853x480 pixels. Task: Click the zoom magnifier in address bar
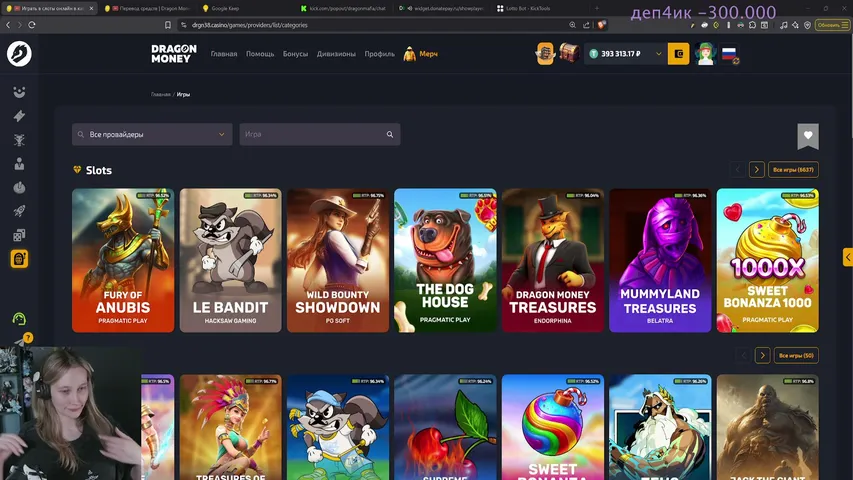pyautogui.click(x=572, y=25)
